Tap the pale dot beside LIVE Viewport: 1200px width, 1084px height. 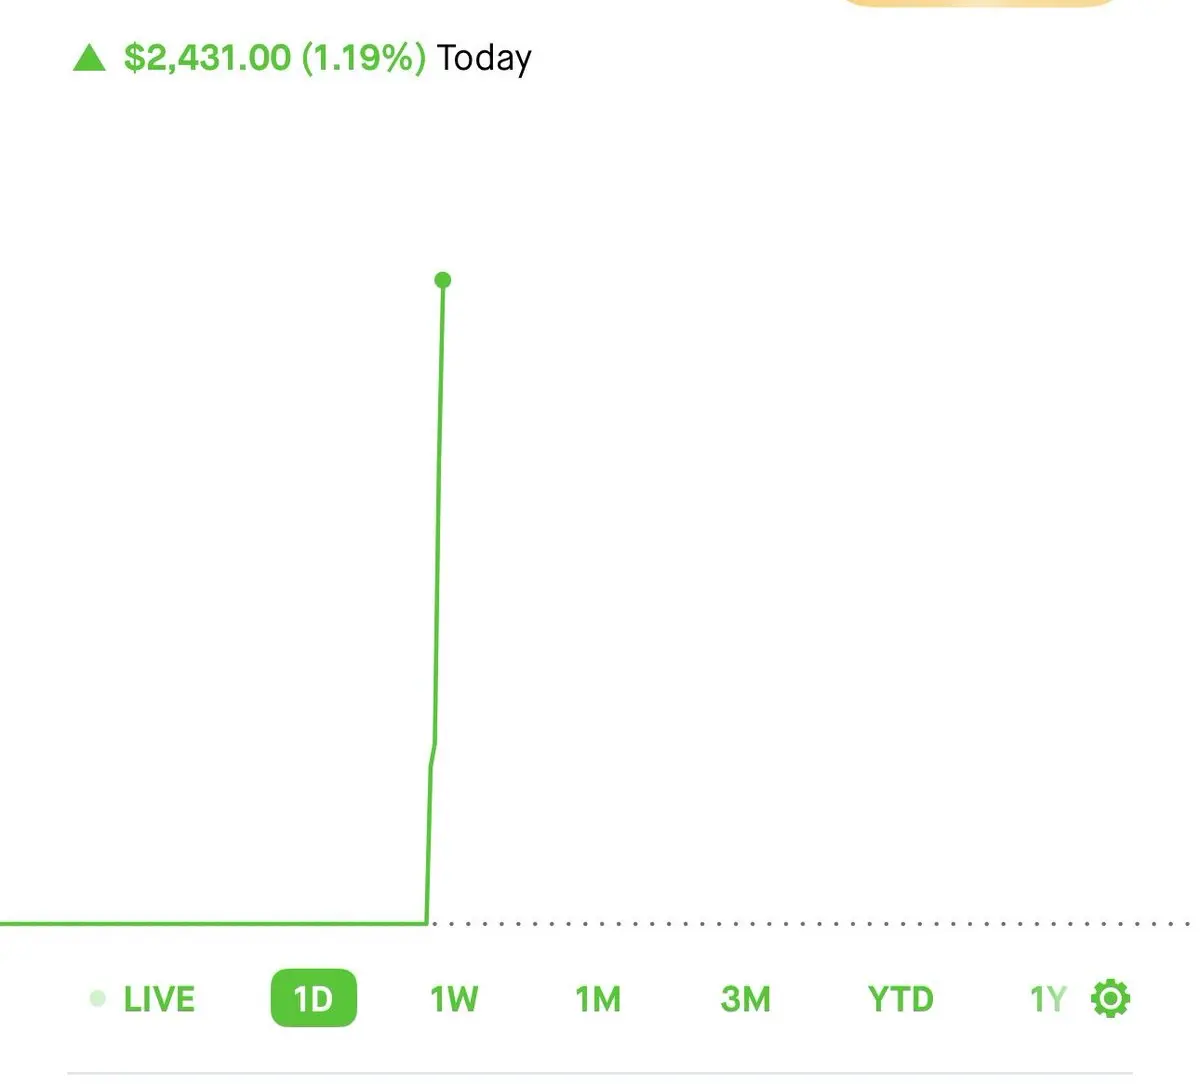tap(97, 998)
